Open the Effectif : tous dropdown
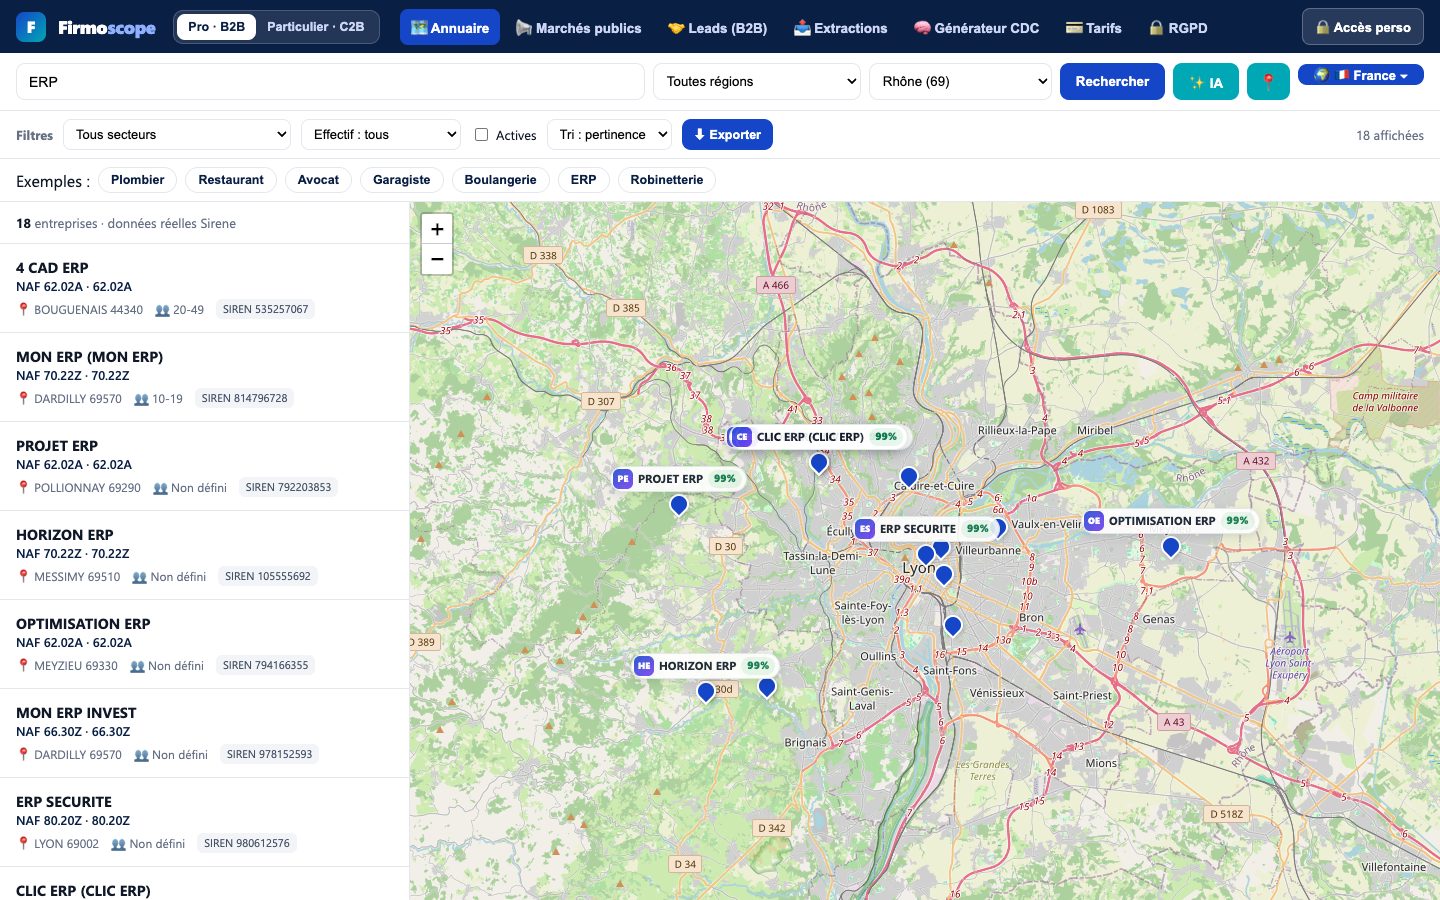 coord(381,135)
